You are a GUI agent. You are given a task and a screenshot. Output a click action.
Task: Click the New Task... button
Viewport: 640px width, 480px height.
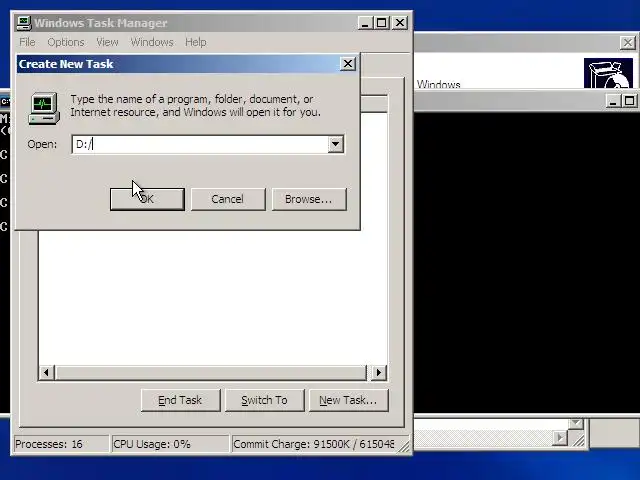coord(349,400)
